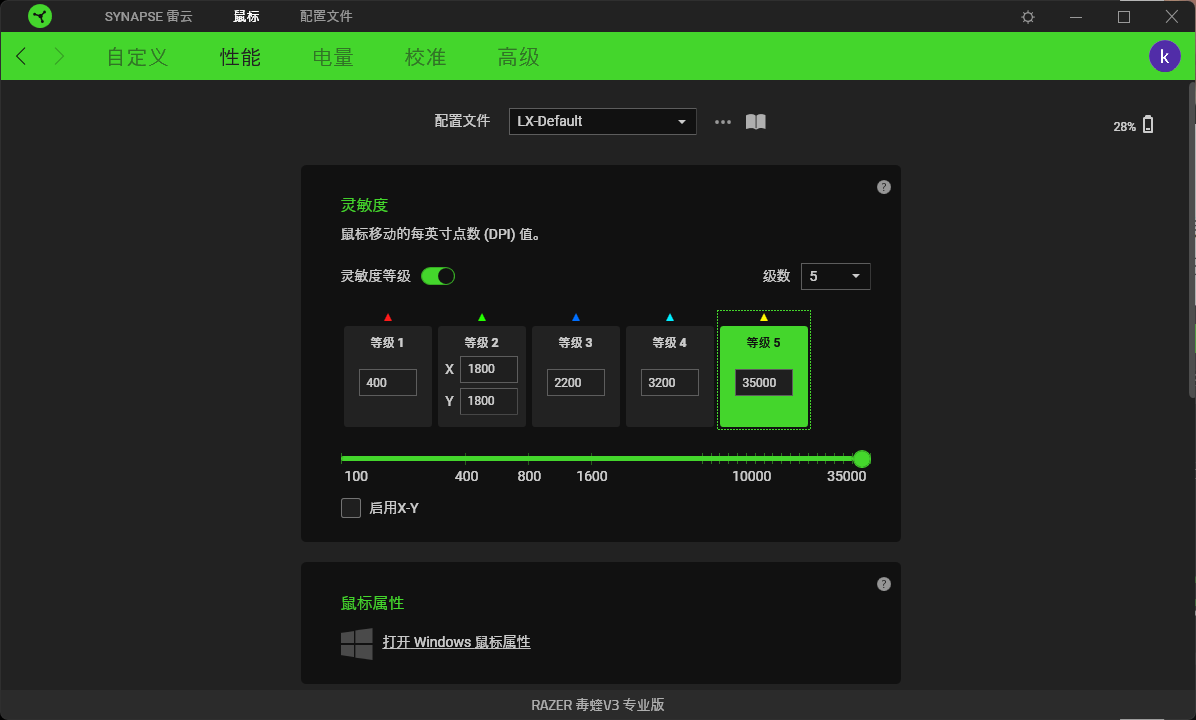Enable the 启用X-Y checkbox
1196x720 pixels.
[351, 508]
